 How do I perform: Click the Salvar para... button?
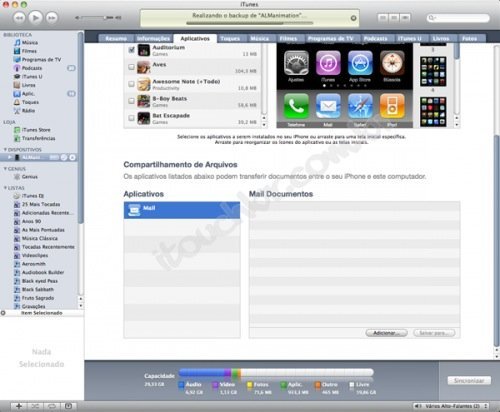click(434, 333)
